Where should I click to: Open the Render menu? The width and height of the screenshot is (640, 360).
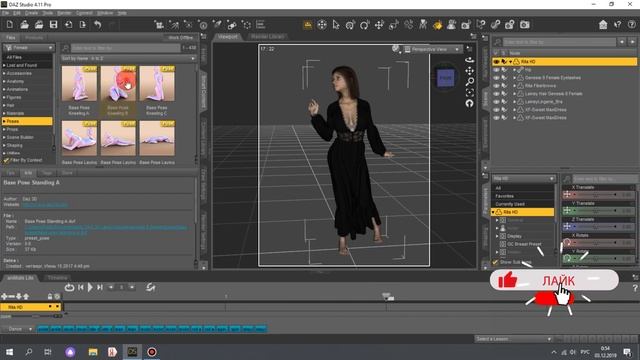(64, 13)
